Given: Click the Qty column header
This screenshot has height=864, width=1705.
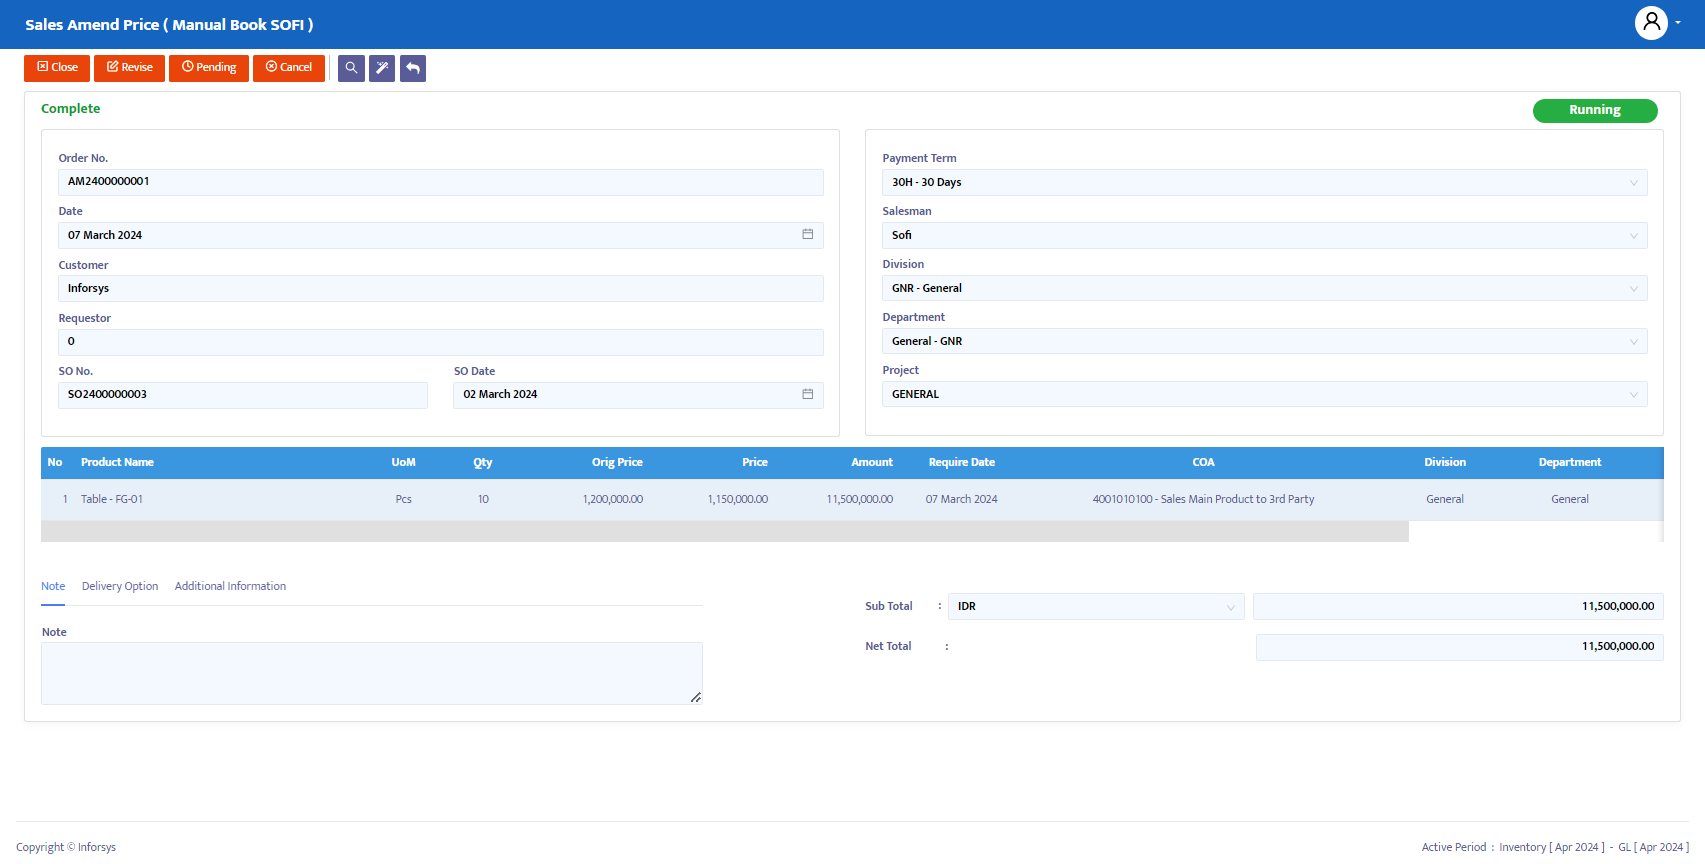Looking at the screenshot, I should point(483,462).
